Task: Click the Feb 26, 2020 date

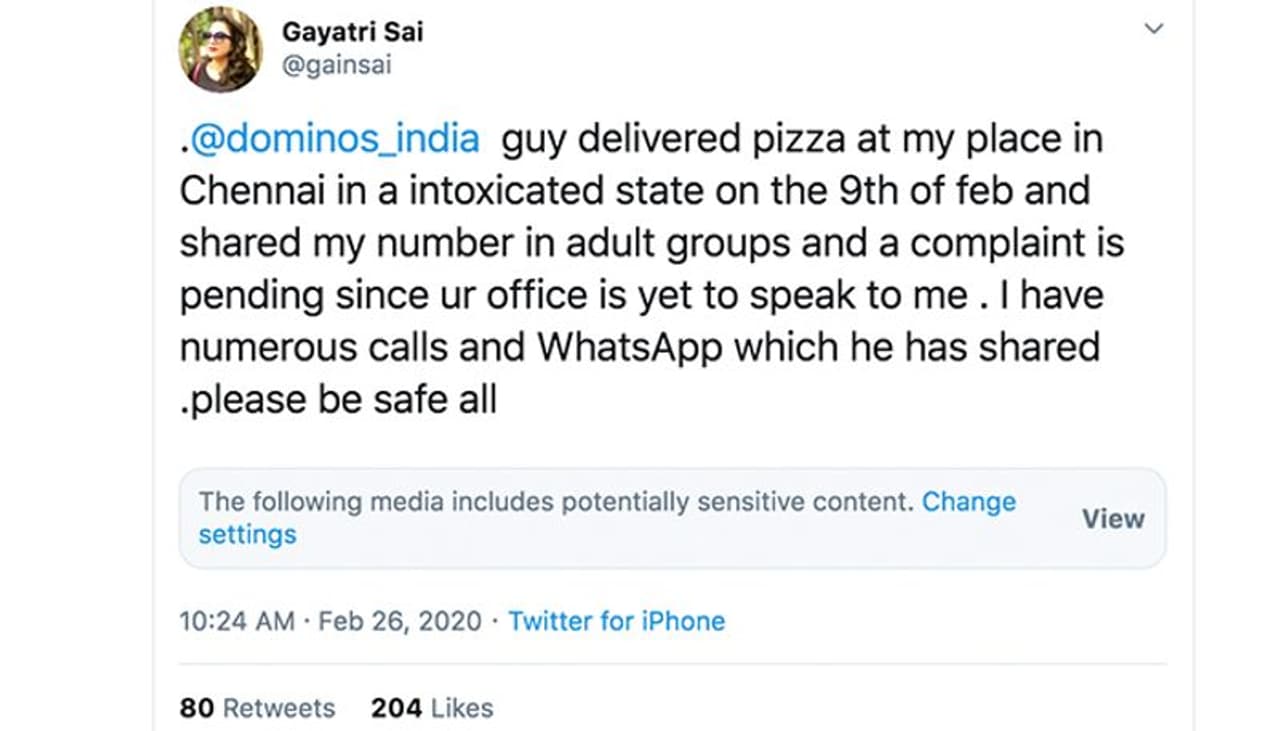Action: (x=400, y=621)
